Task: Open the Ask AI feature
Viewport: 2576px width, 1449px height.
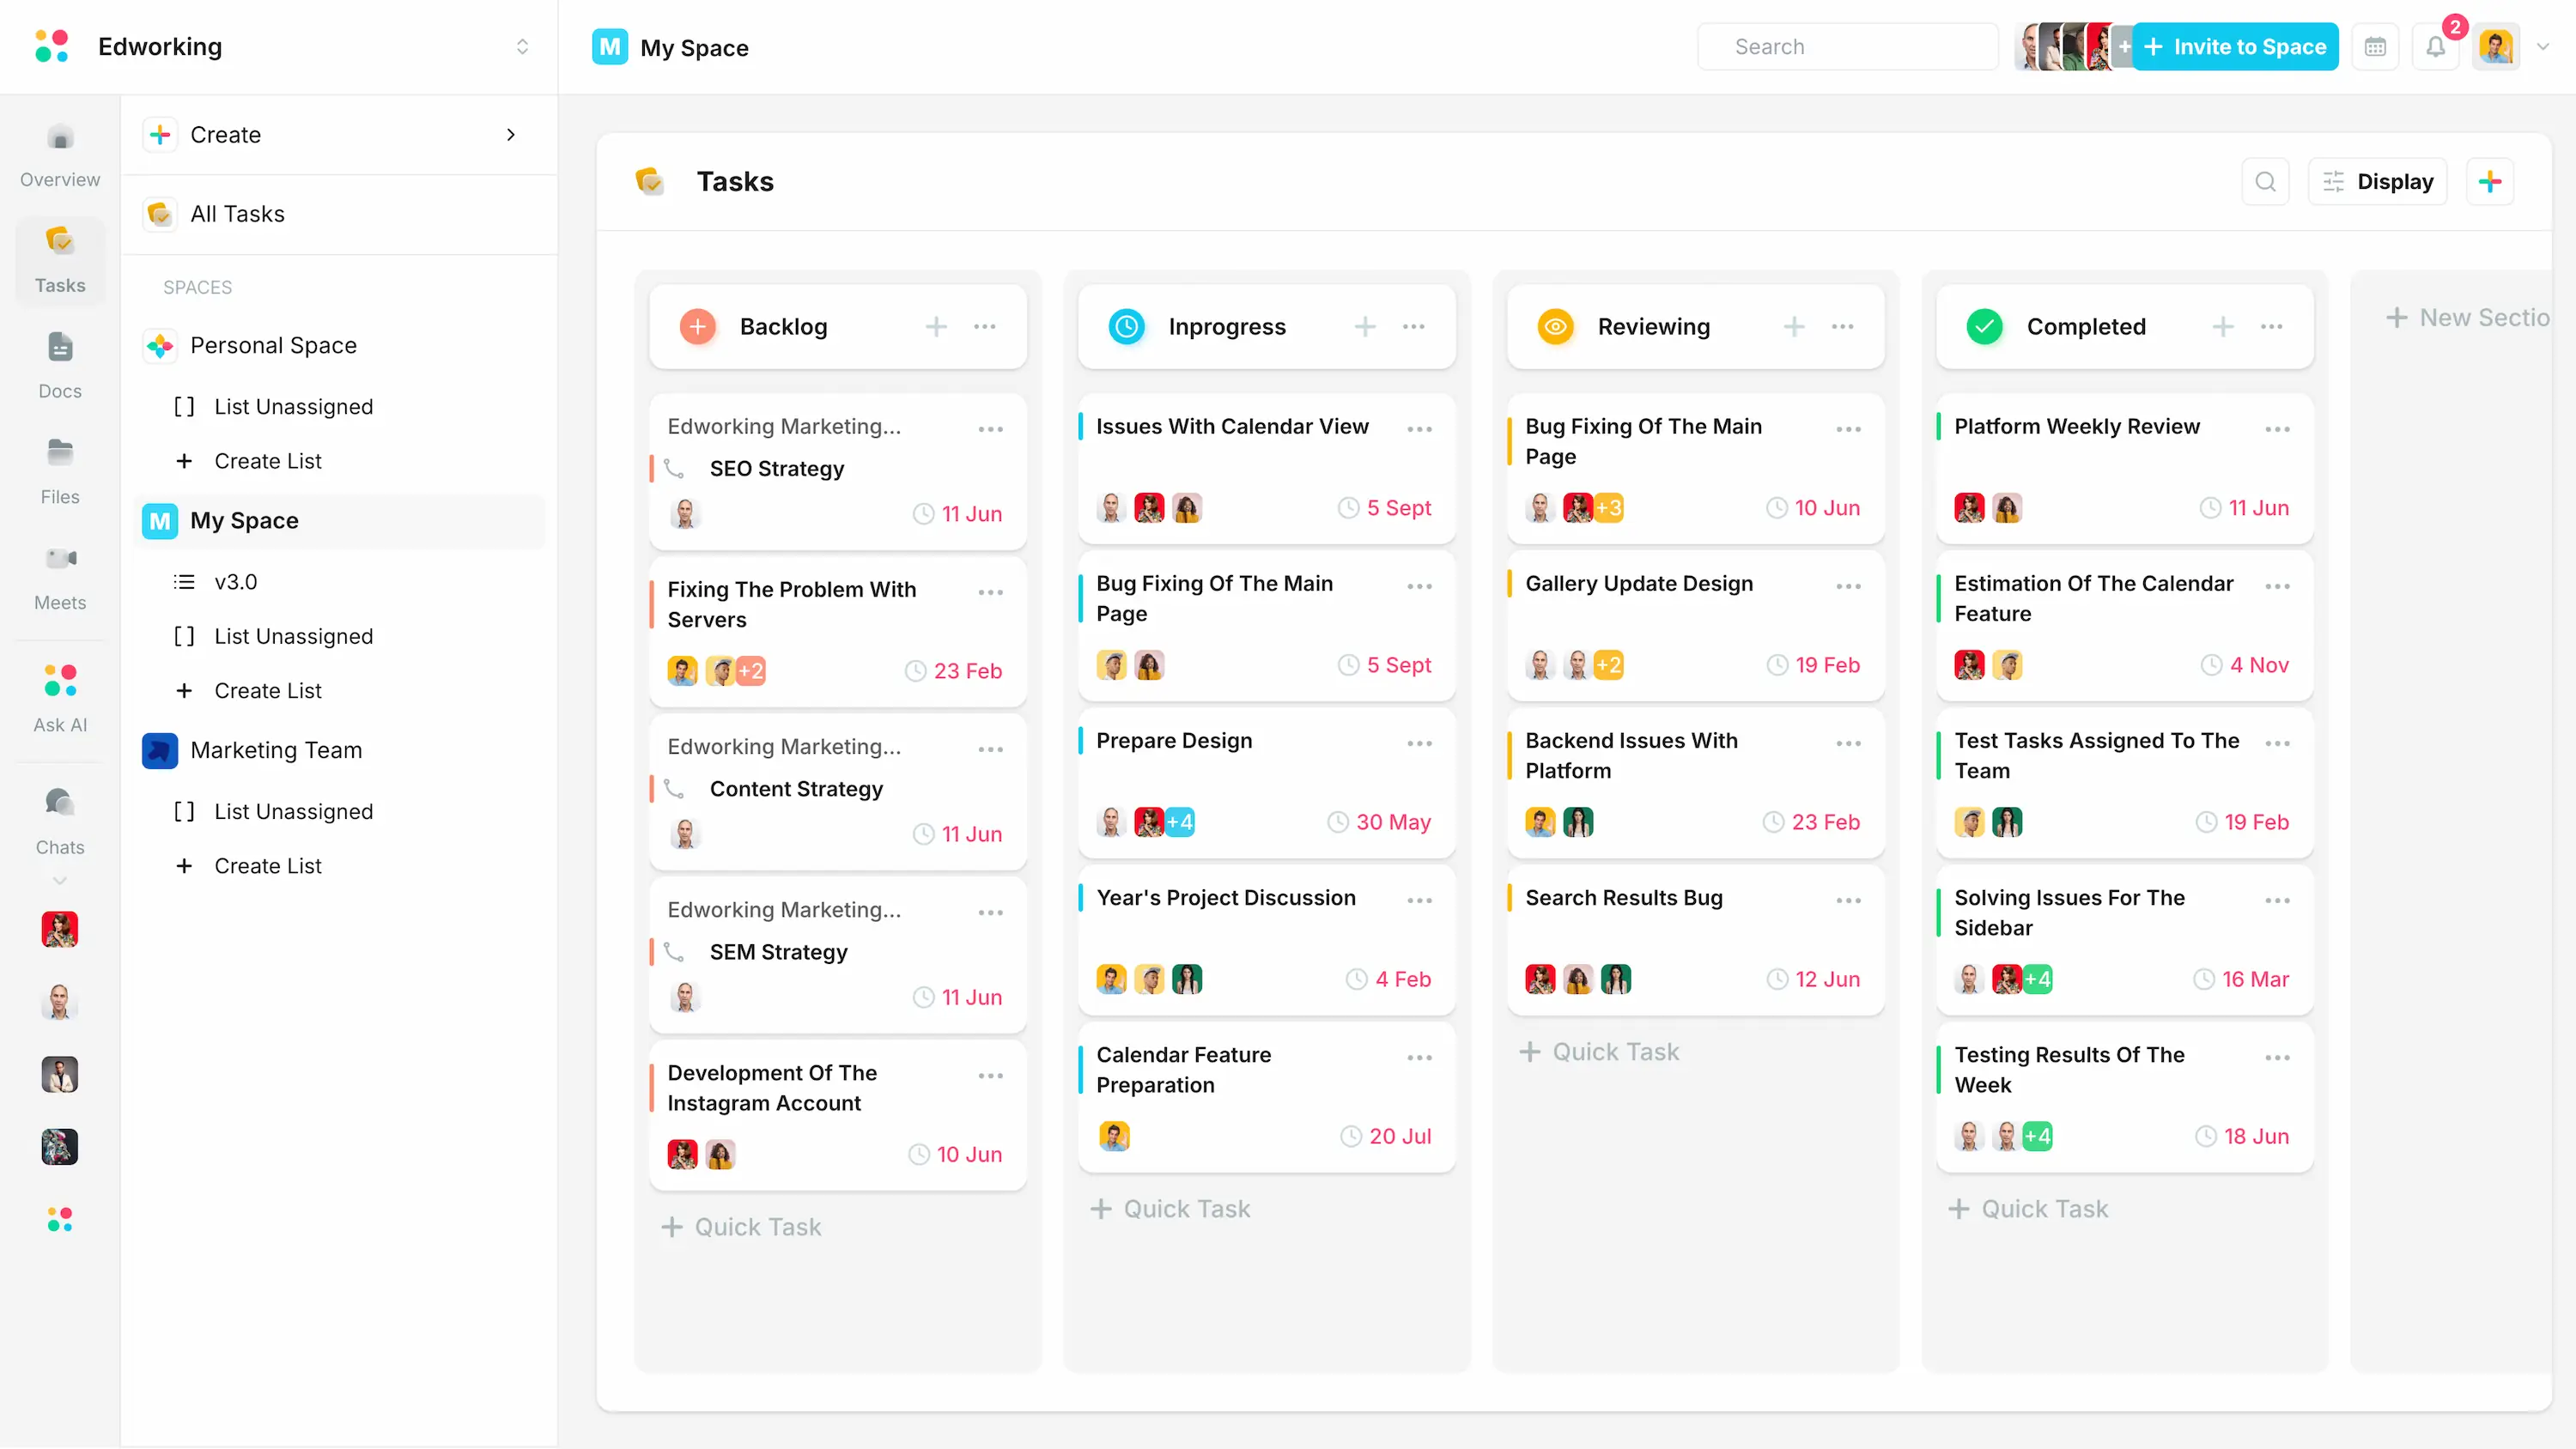Action: point(59,695)
